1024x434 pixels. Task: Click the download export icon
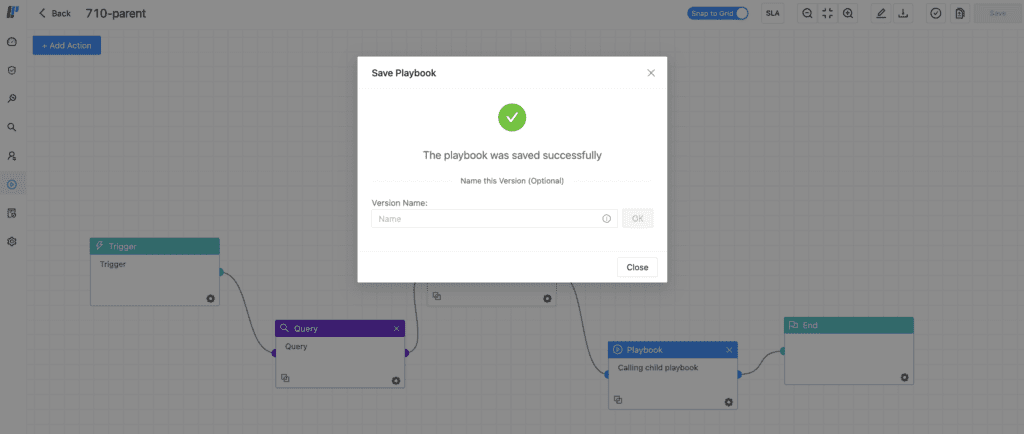click(x=903, y=13)
